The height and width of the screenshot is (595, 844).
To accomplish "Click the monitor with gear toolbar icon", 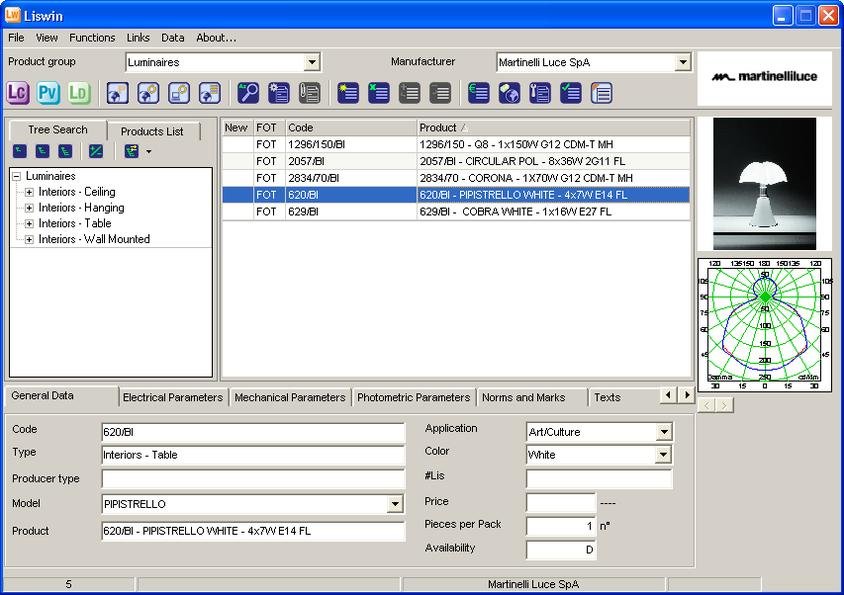I will coord(179,93).
